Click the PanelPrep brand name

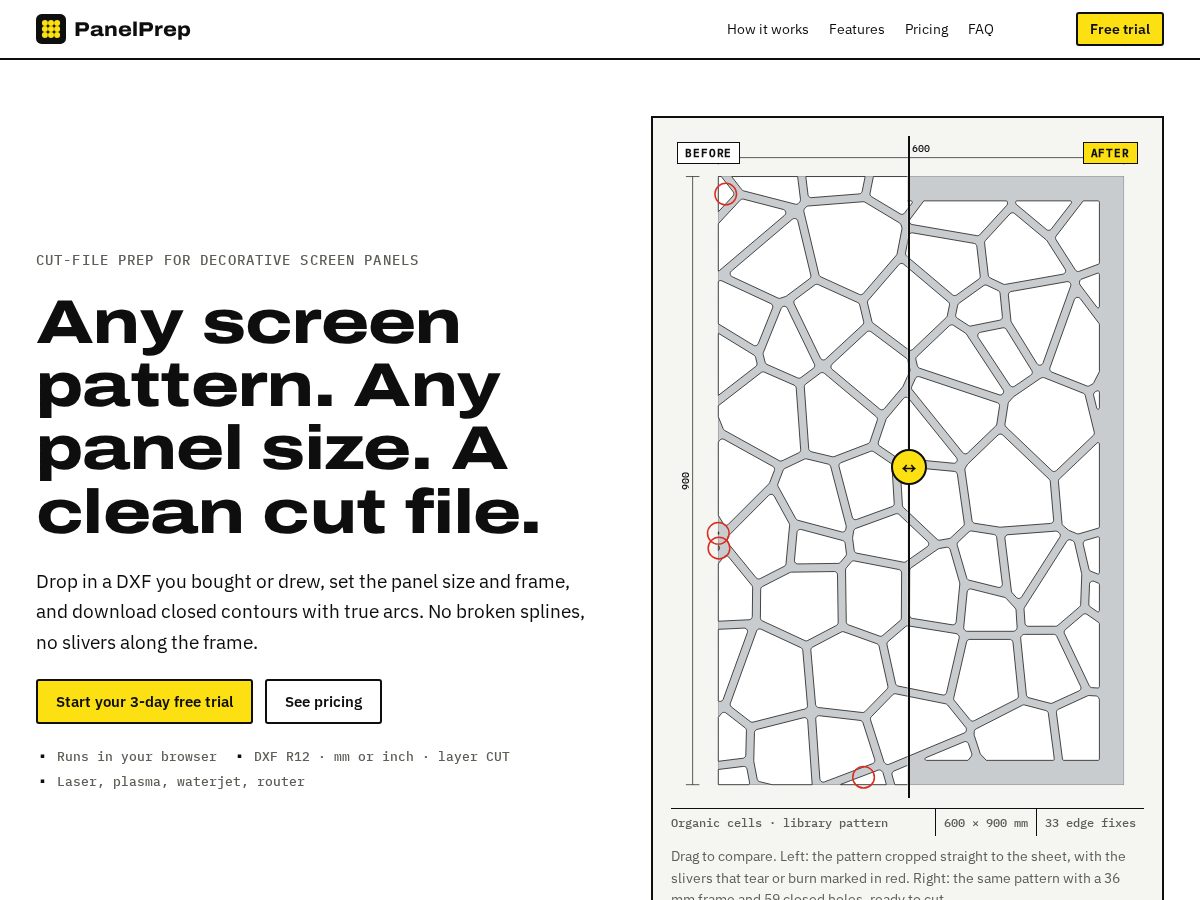pos(132,29)
